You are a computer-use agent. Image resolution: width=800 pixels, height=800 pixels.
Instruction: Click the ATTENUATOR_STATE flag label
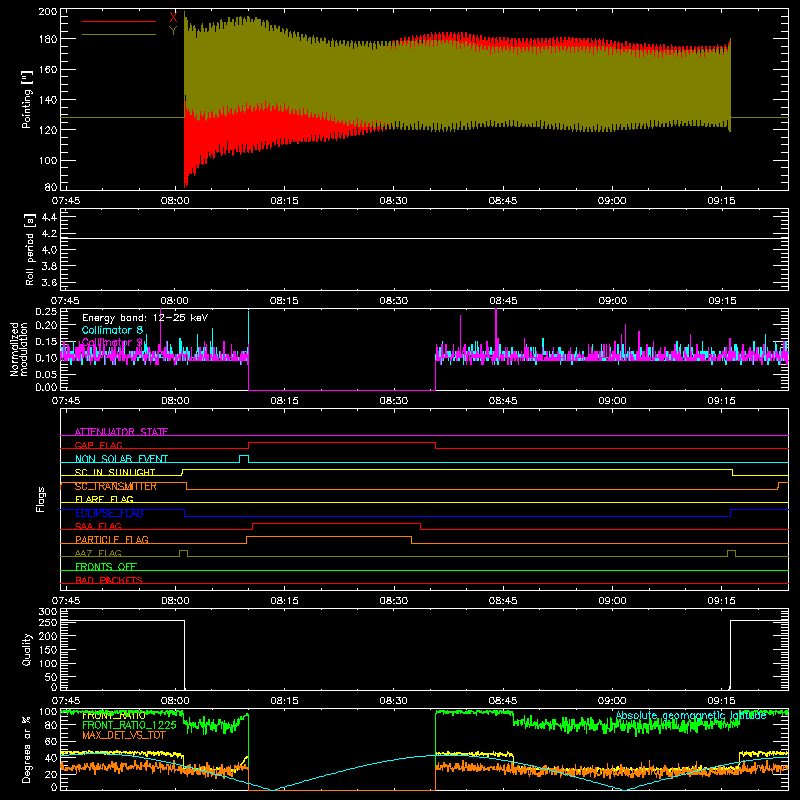(121, 432)
